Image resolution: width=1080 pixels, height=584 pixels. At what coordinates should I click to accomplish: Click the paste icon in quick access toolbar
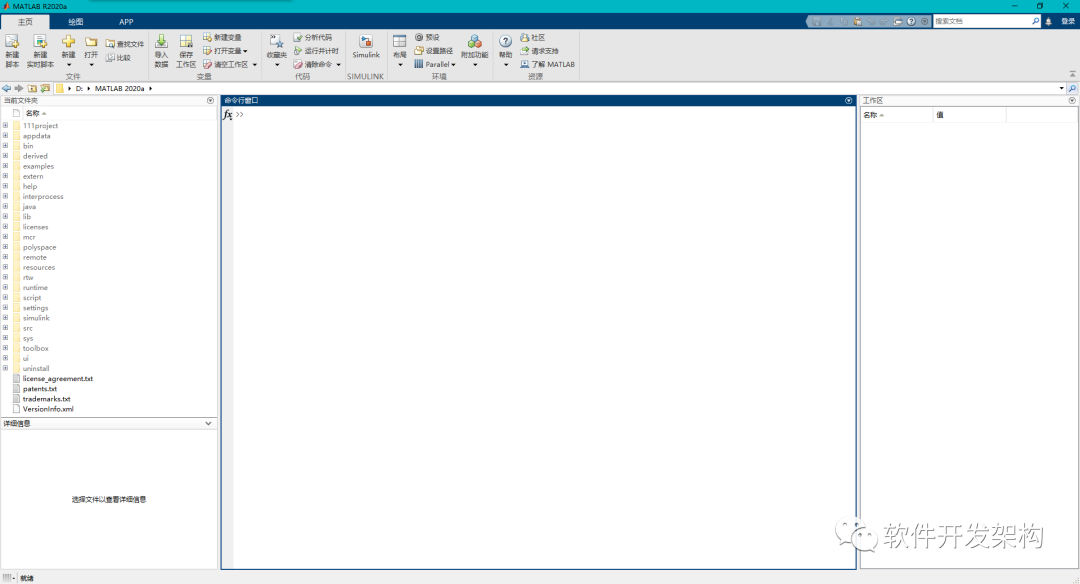tap(858, 21)
